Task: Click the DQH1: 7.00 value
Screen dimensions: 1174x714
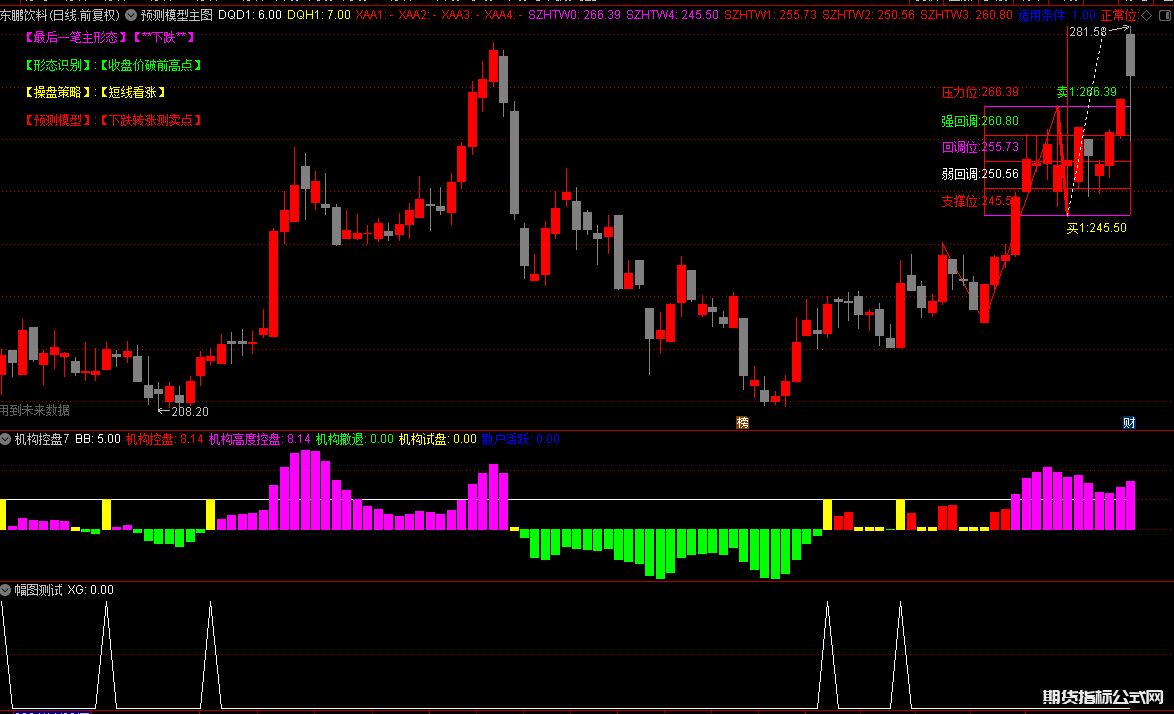Action: point(318,15)
